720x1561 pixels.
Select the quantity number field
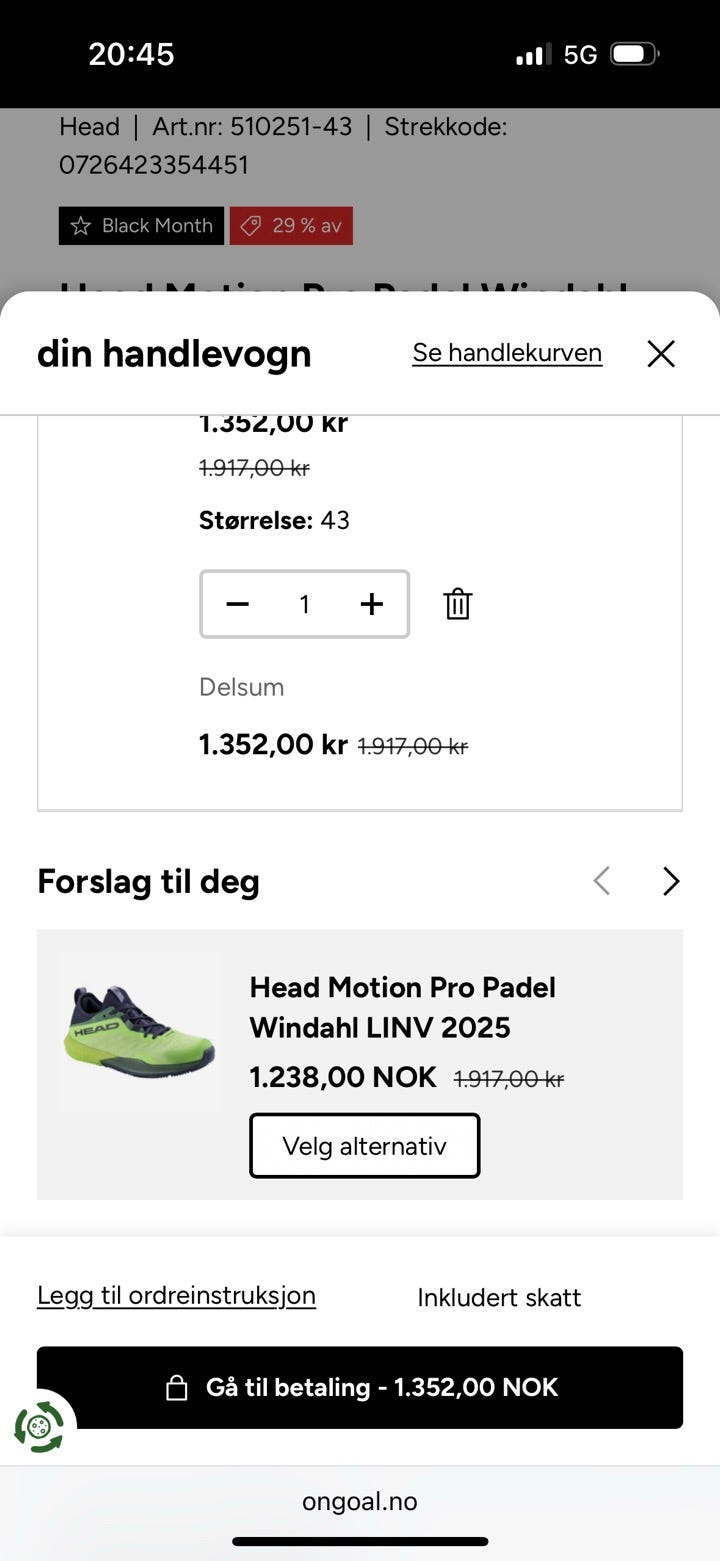pos(304,604)
